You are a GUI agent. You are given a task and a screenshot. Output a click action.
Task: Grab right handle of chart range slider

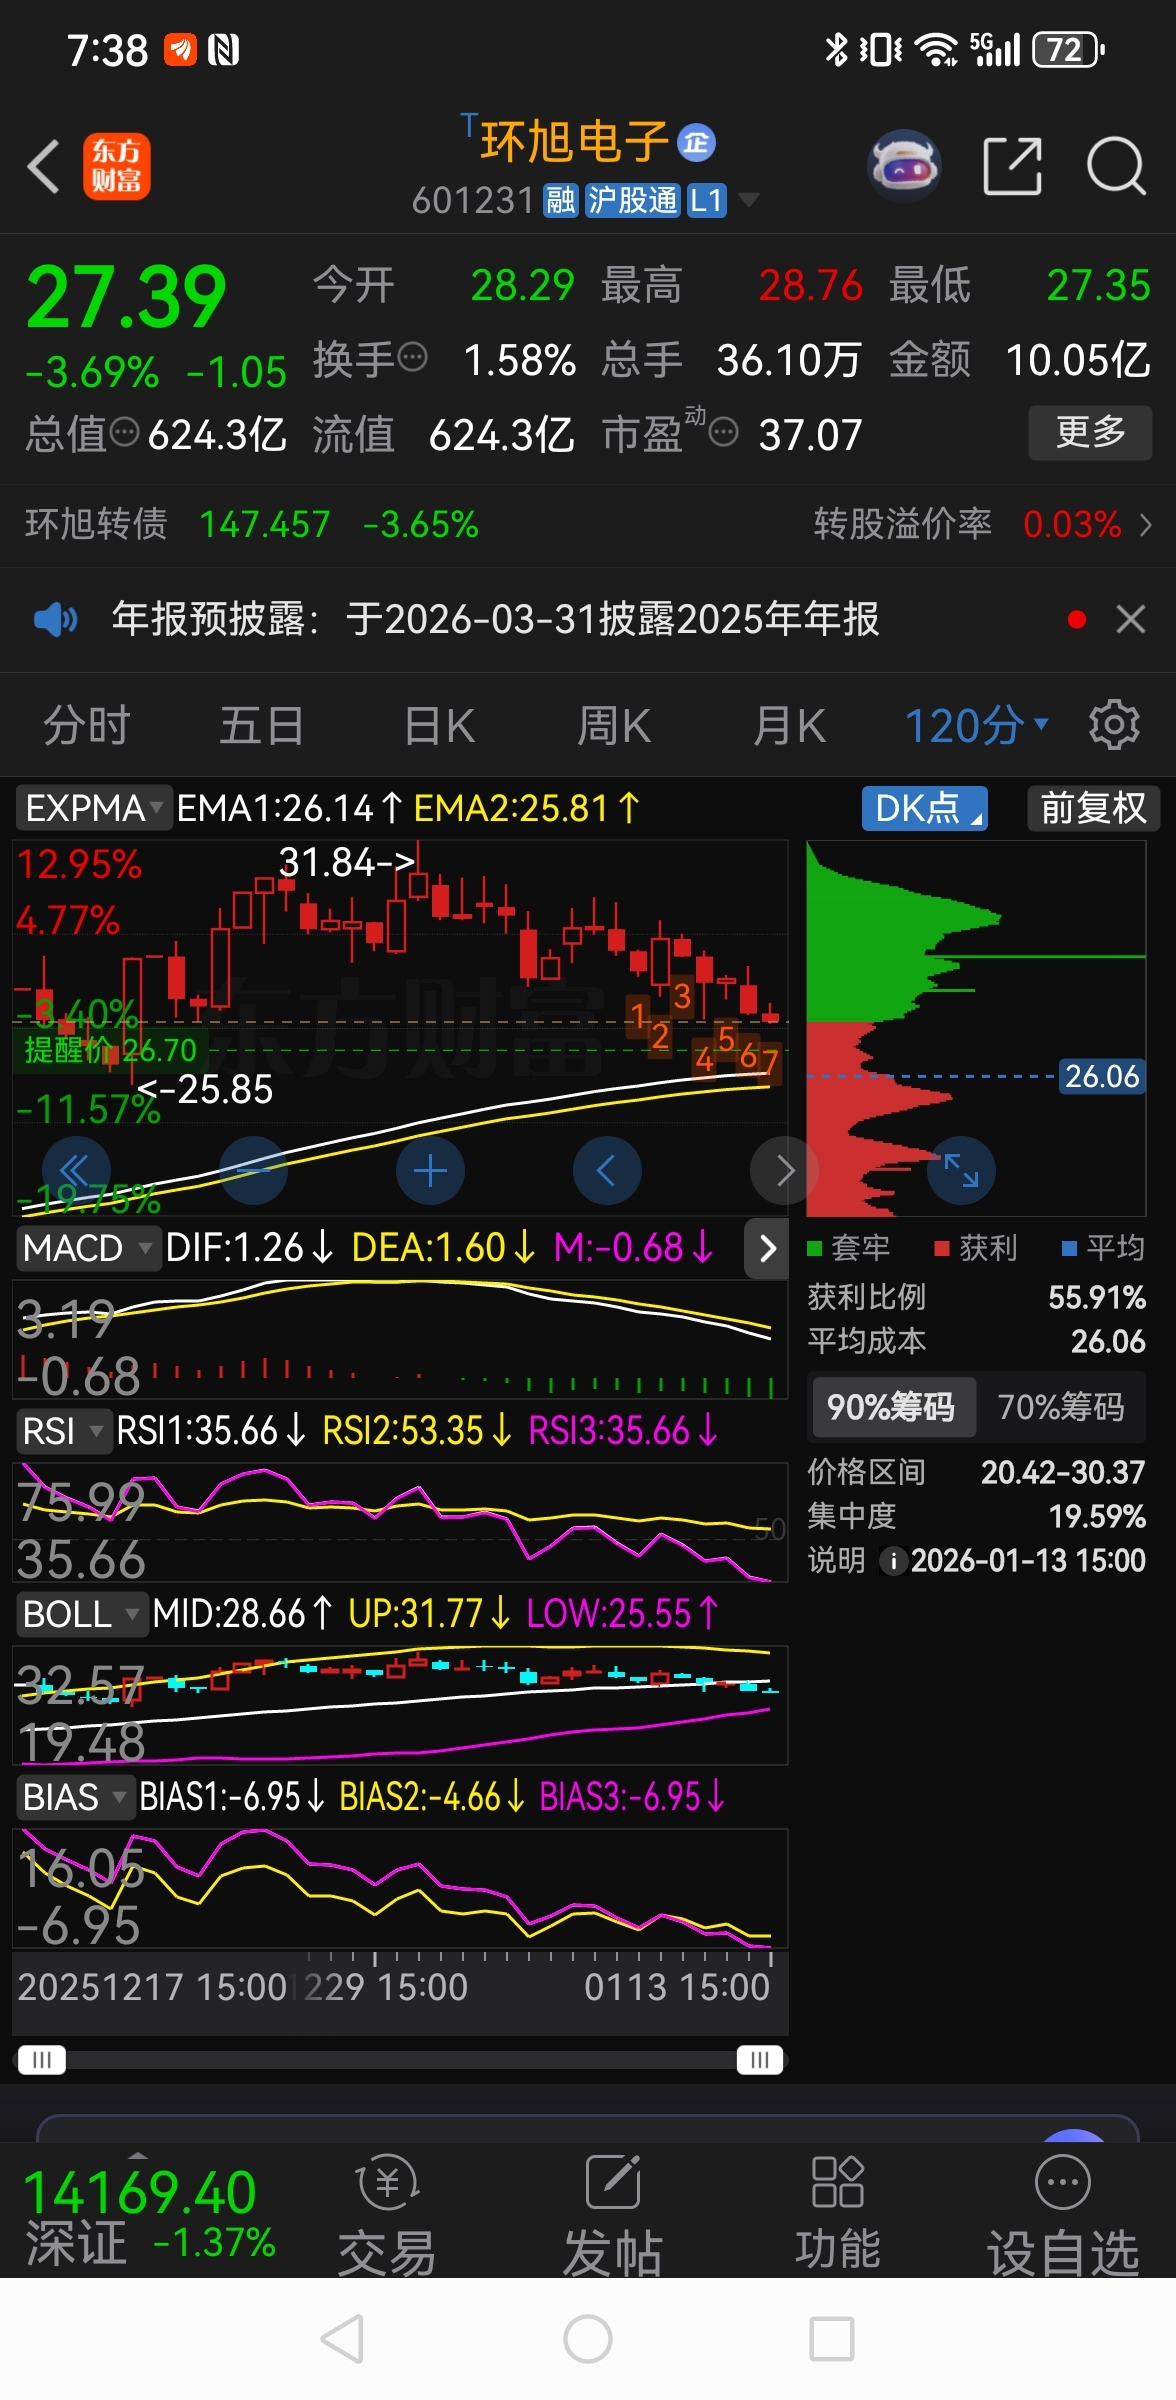coord(760,2059)
